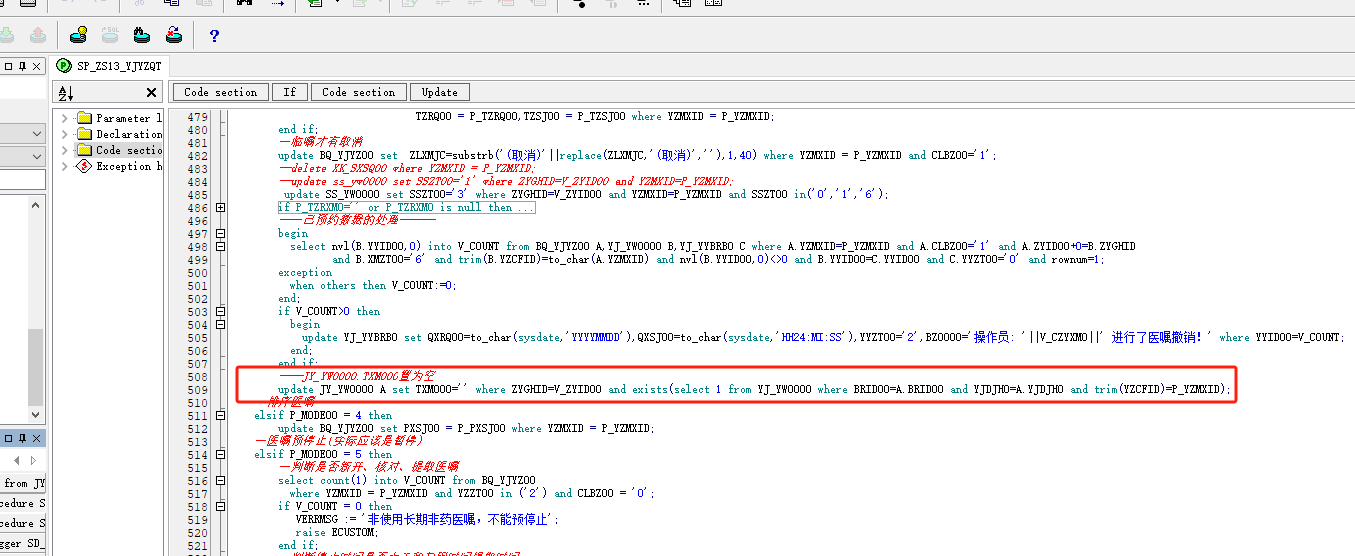Viewport: 1355px width, 556px height.
Task: Sort code contents with the A-Z icon
Action: [66, 93]
